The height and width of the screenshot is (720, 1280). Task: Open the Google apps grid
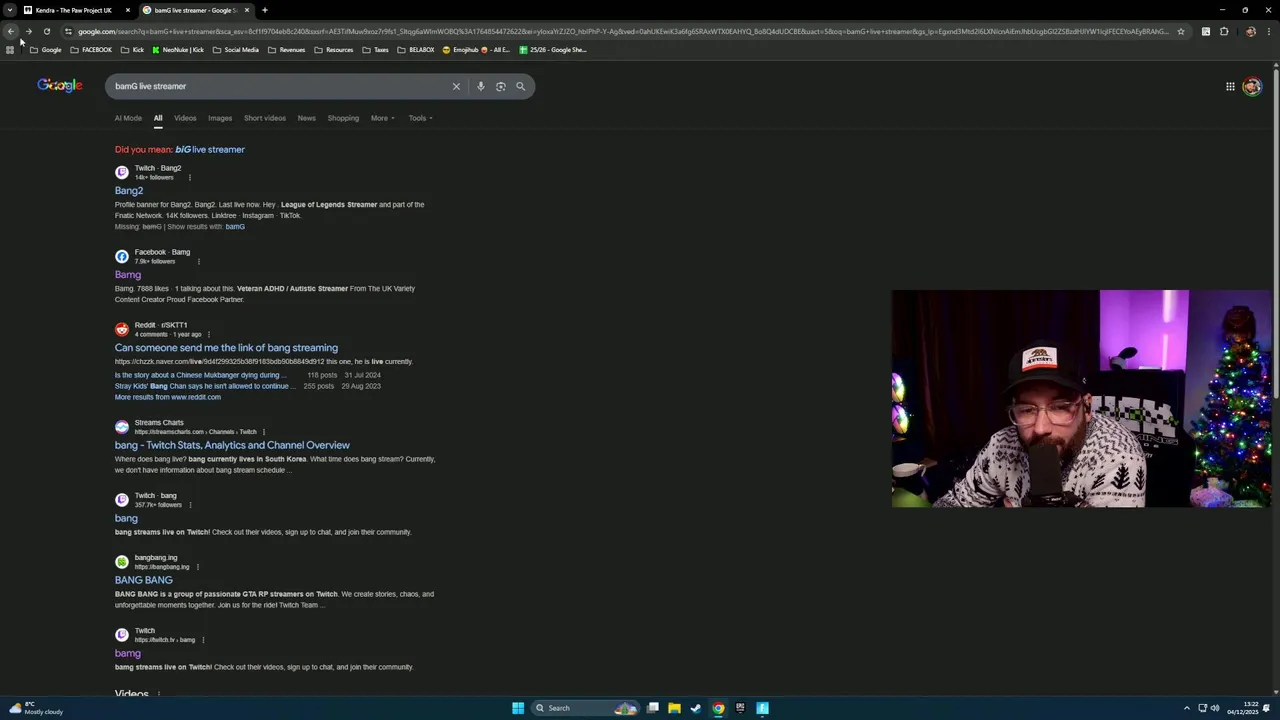point(1230,86)
